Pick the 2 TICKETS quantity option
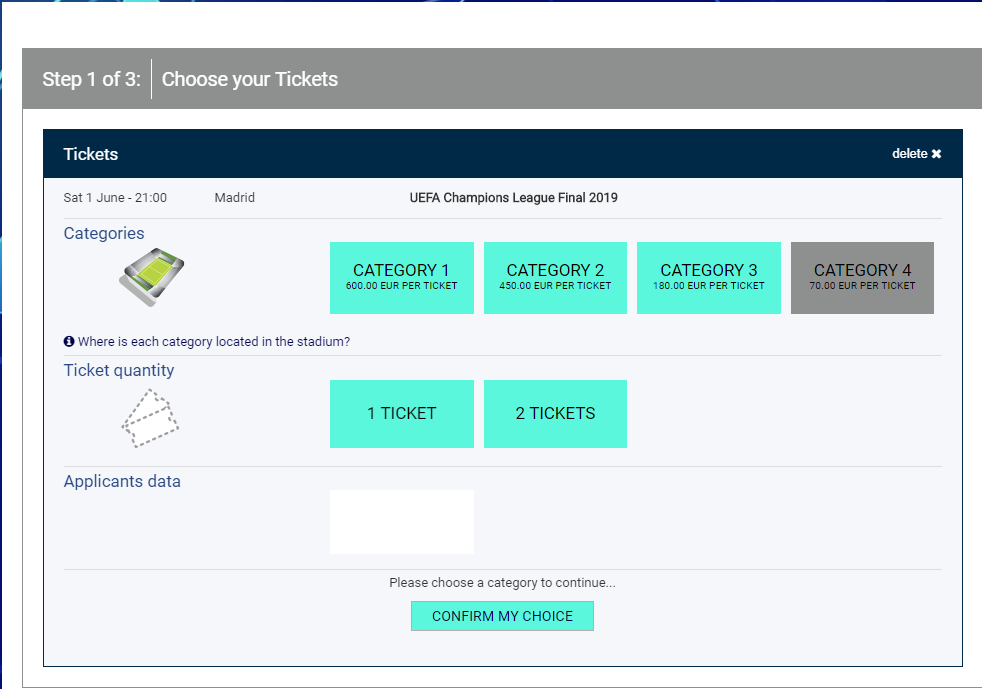The width and height of the screenshot is (982, 689). click(555, 414)
